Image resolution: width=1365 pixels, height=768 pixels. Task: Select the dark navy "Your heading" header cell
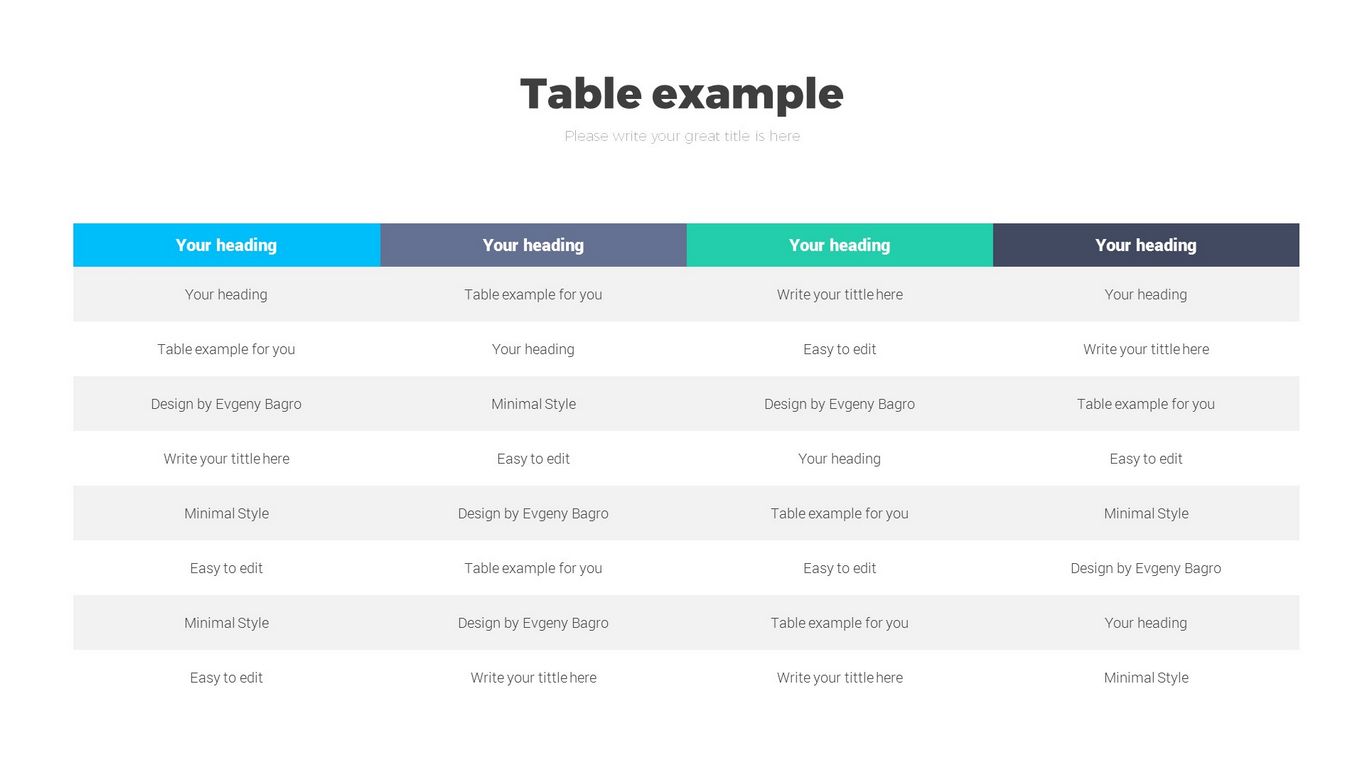tap(1145, 245)
